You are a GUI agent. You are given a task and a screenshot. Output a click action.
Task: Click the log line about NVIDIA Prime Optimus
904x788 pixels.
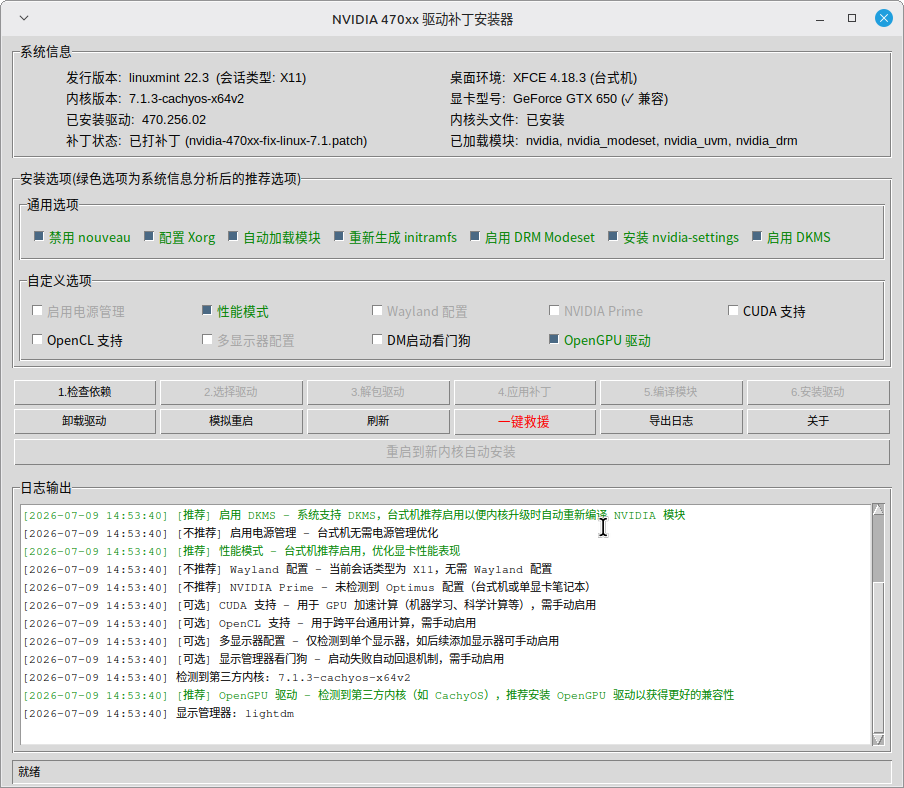pos(307,588)
